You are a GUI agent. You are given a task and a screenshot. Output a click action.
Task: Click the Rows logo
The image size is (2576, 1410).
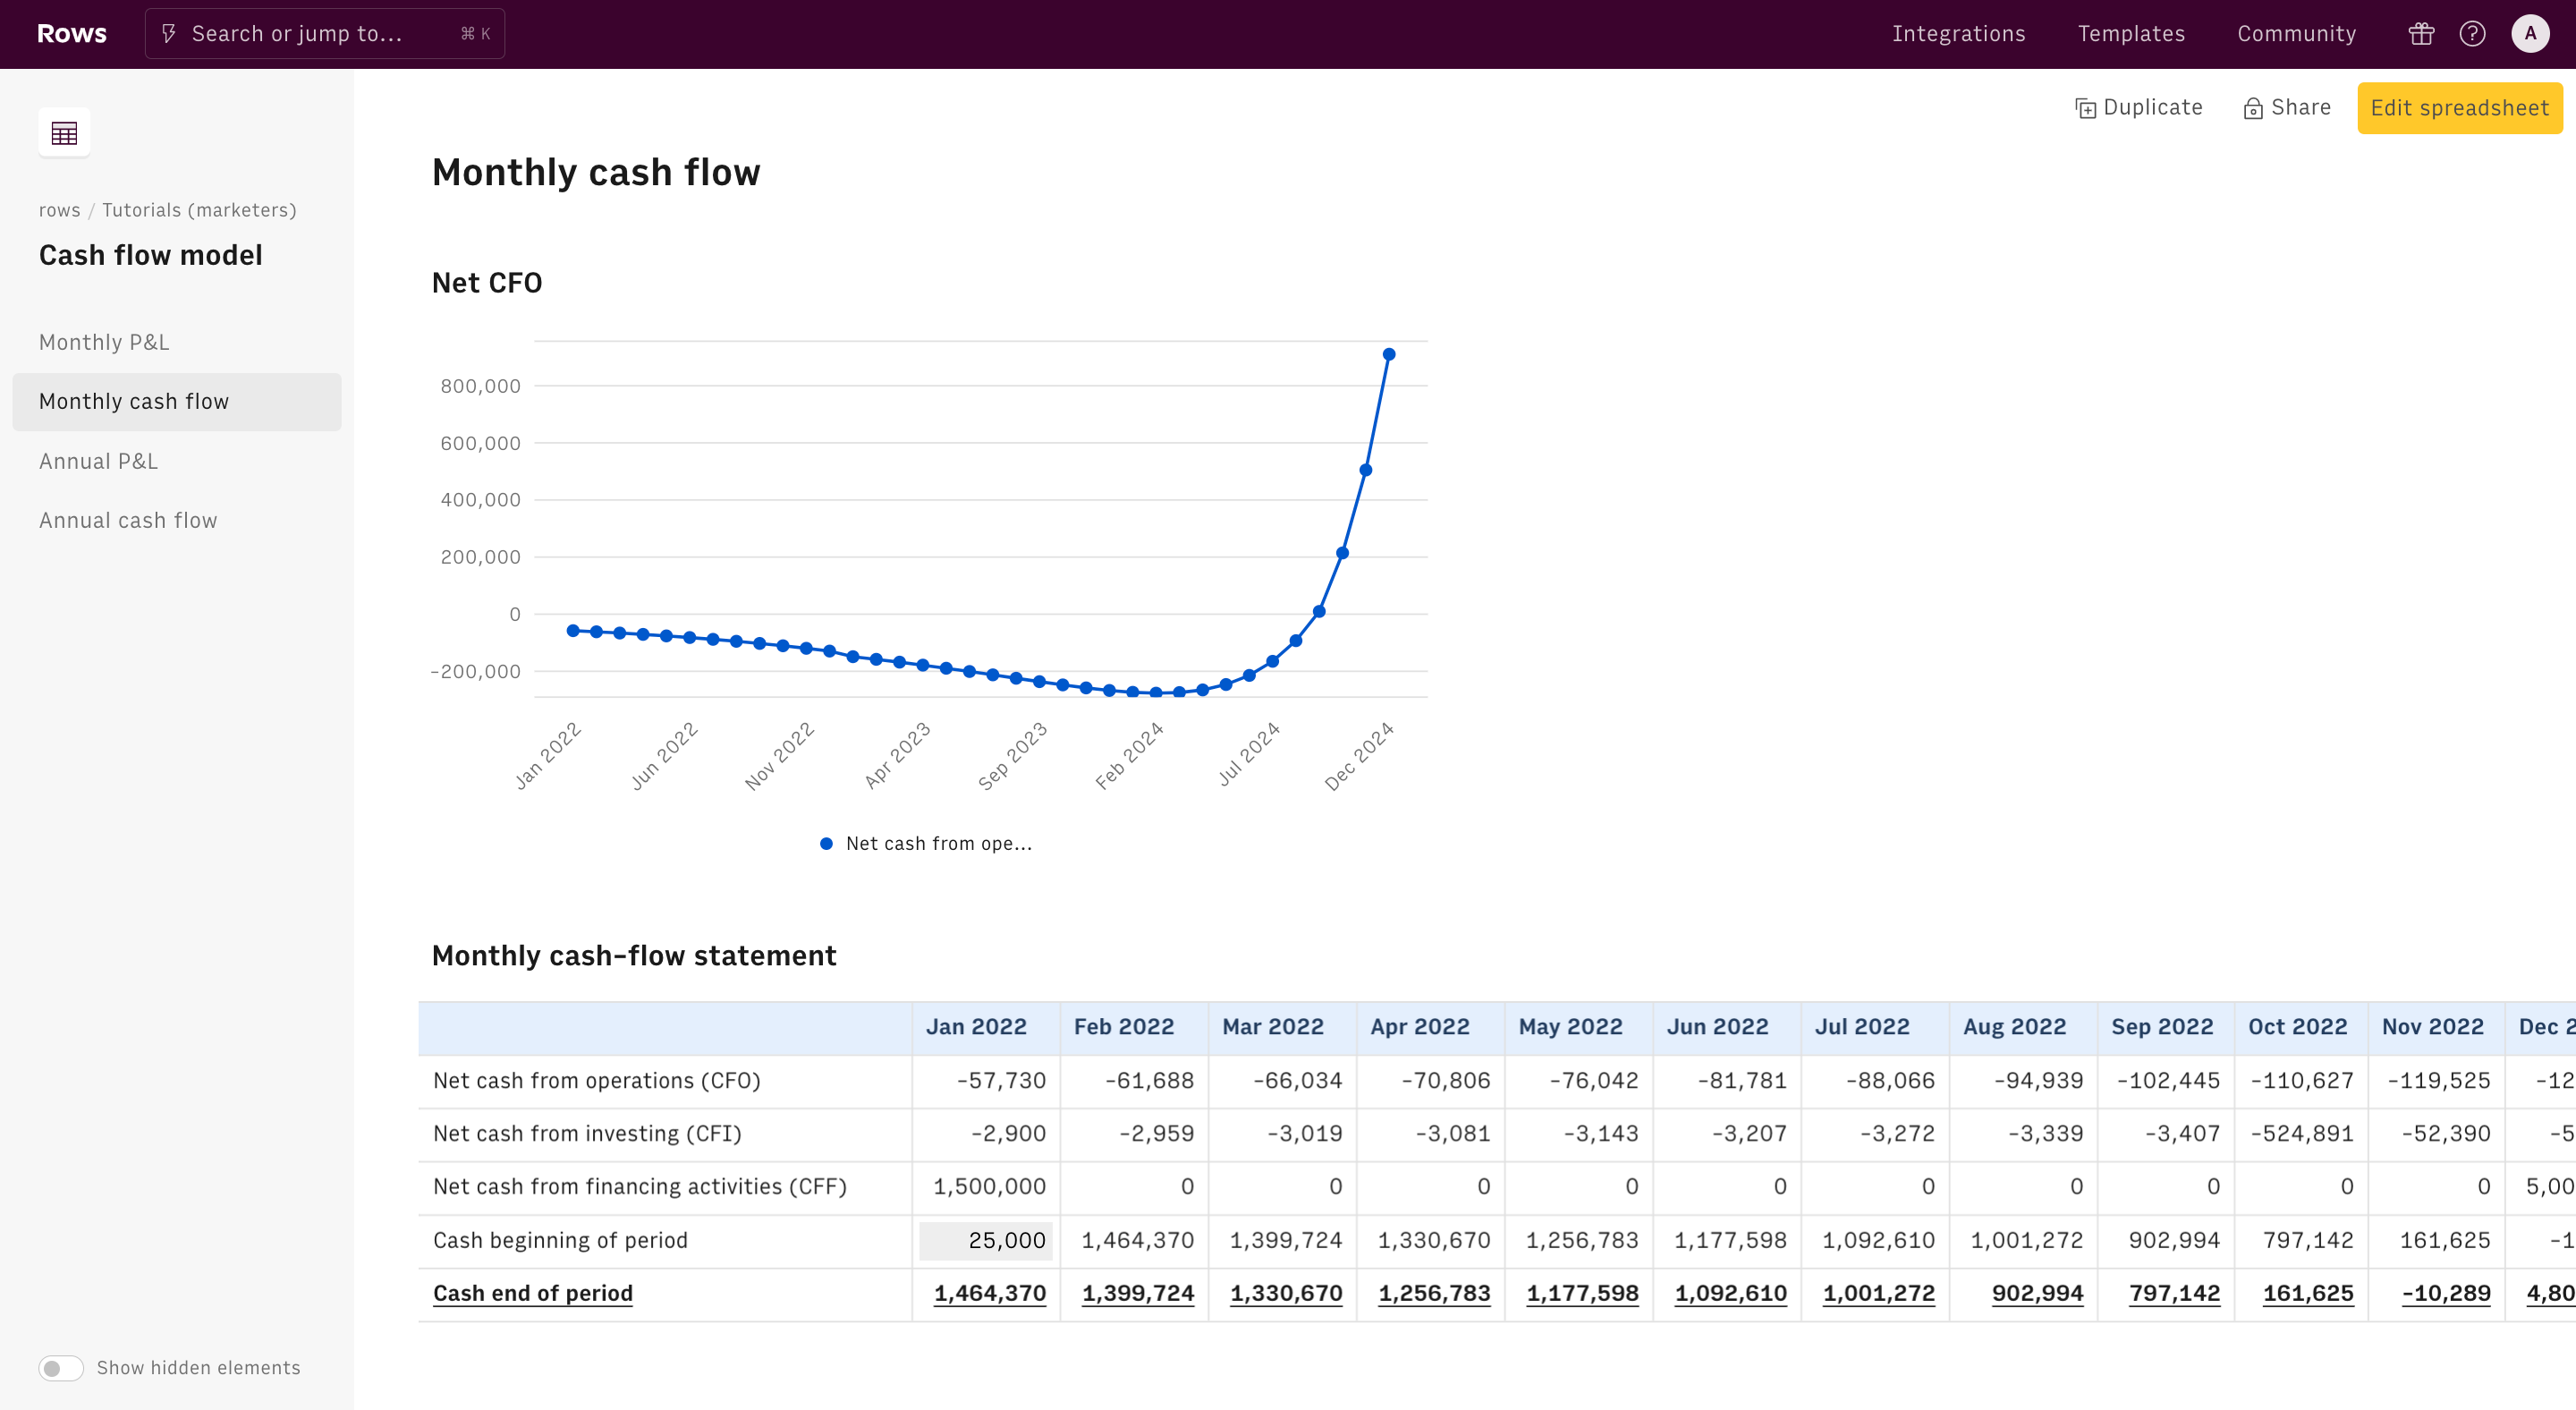point(71,34)
